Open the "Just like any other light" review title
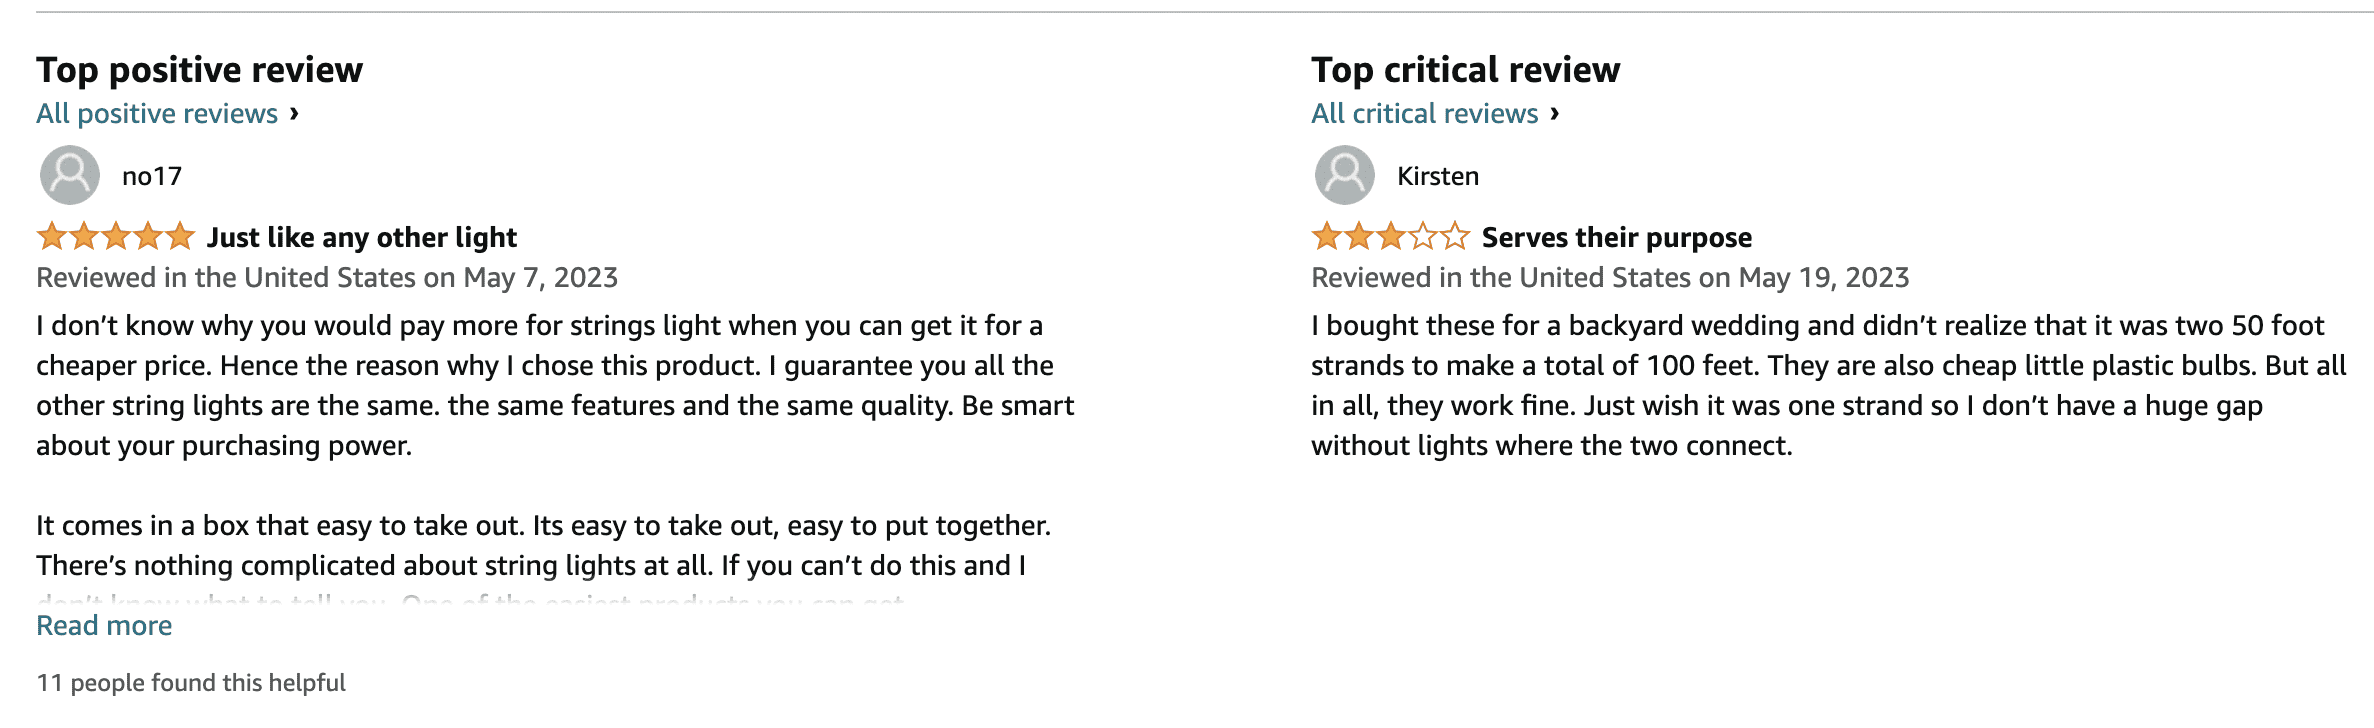This screenshot has width=2374, height=728. coord(362,237)
